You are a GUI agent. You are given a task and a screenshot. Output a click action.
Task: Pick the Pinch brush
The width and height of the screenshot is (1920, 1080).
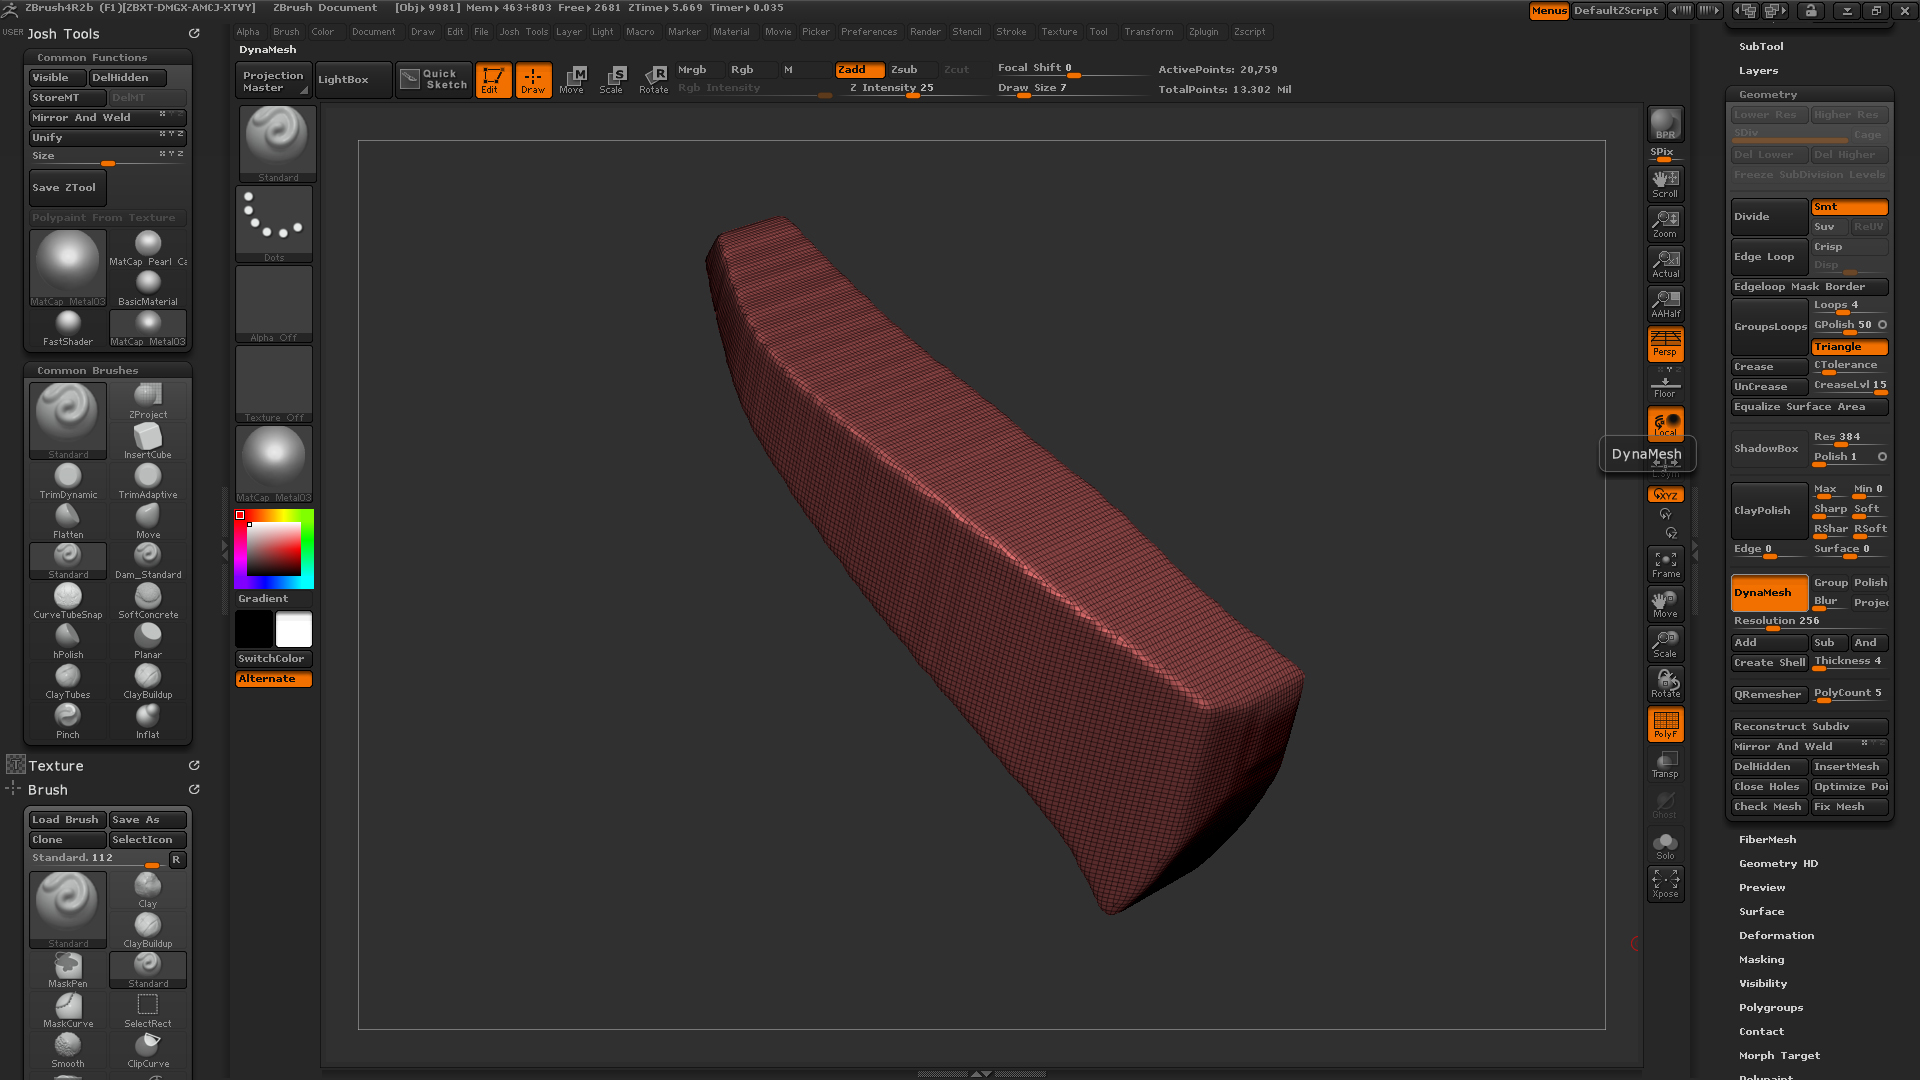68,721
